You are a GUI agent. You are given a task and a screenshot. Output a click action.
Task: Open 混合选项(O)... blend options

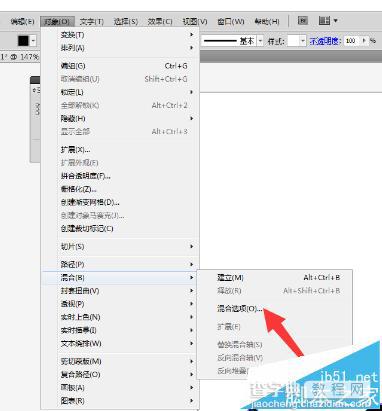(x=274, y=309)
